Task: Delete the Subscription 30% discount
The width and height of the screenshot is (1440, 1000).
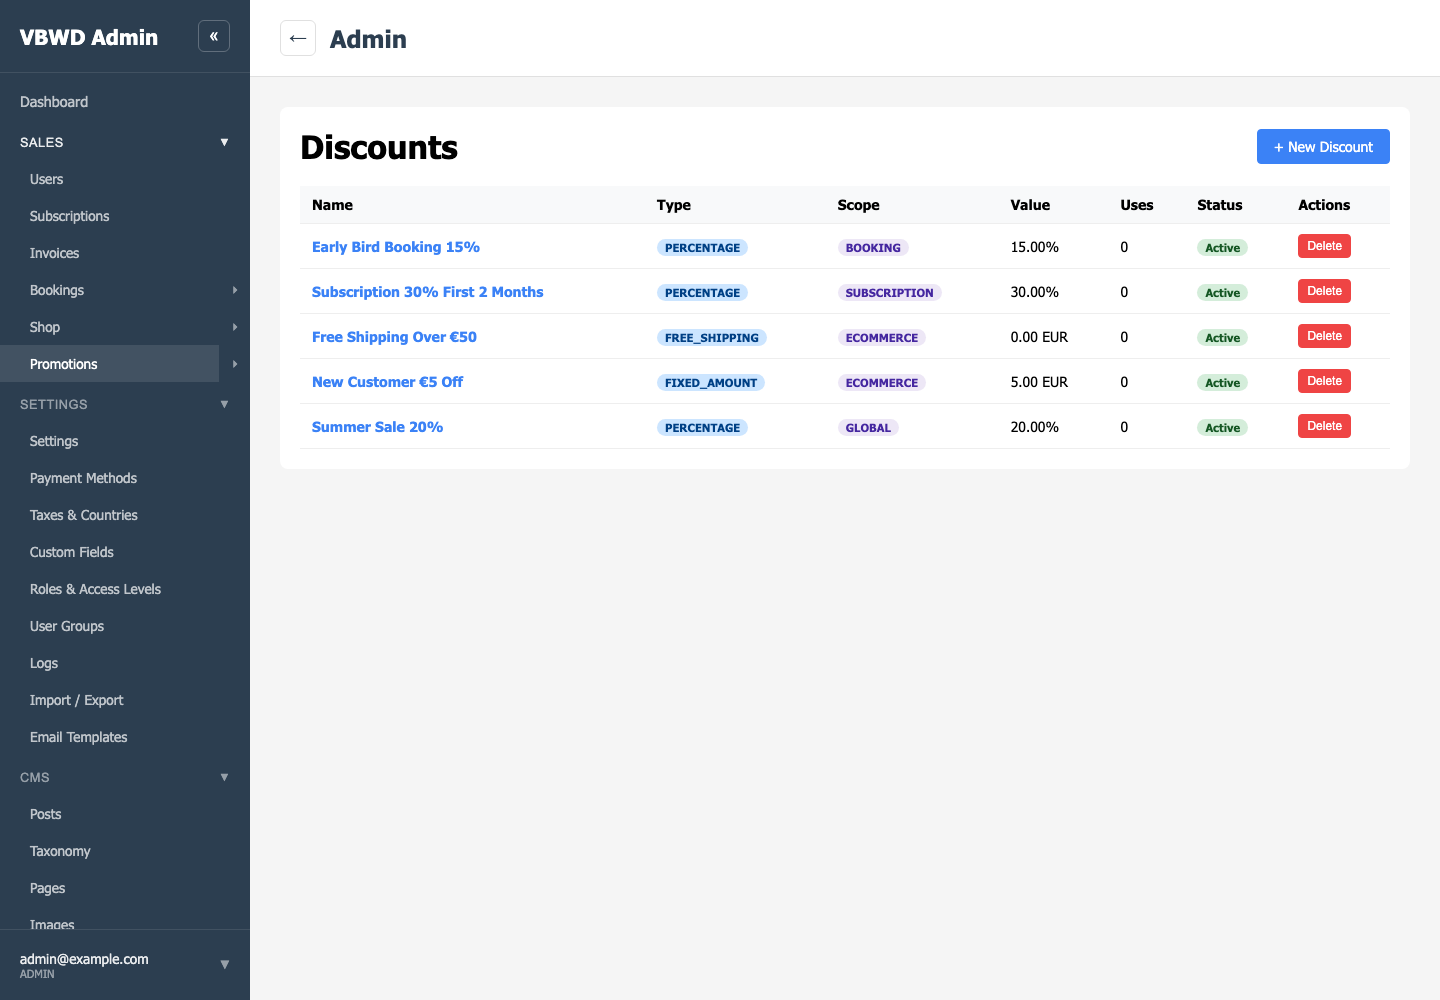Action: click(x=1324, y=291)
